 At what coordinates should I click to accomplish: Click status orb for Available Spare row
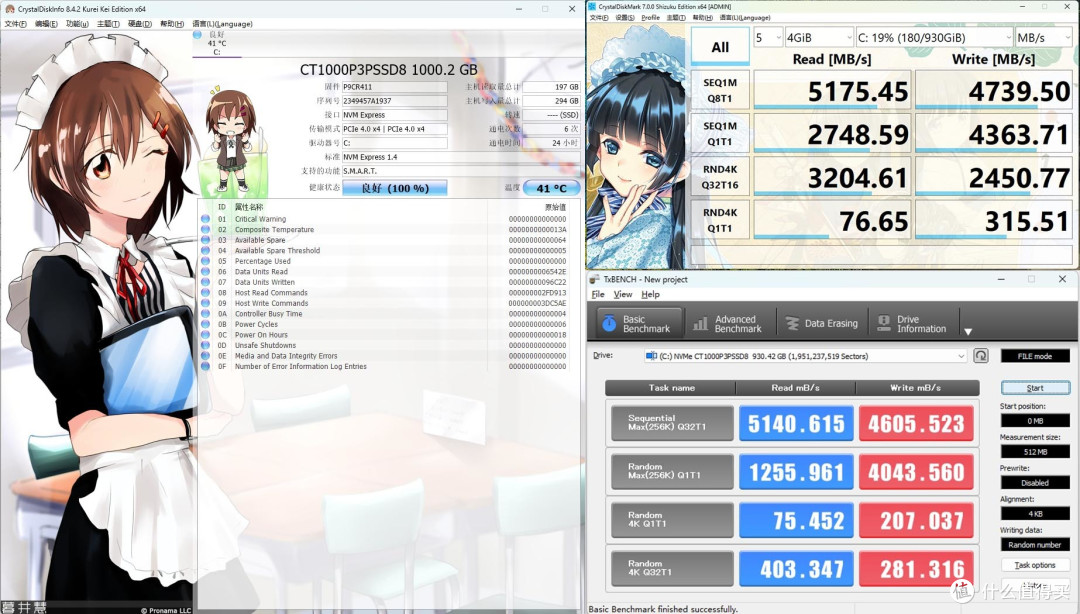(x=205, y=240)
